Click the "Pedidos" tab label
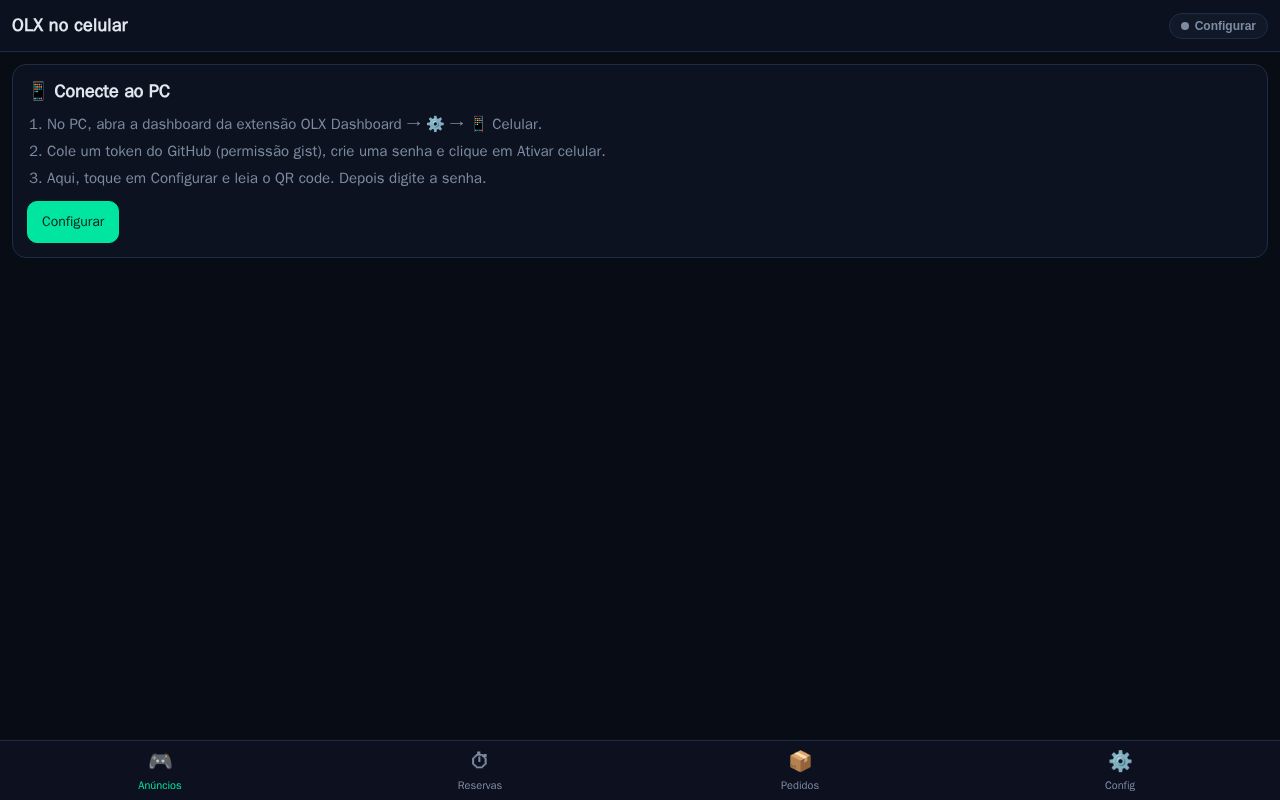1280x800 pixels. [x=800, y=785]
